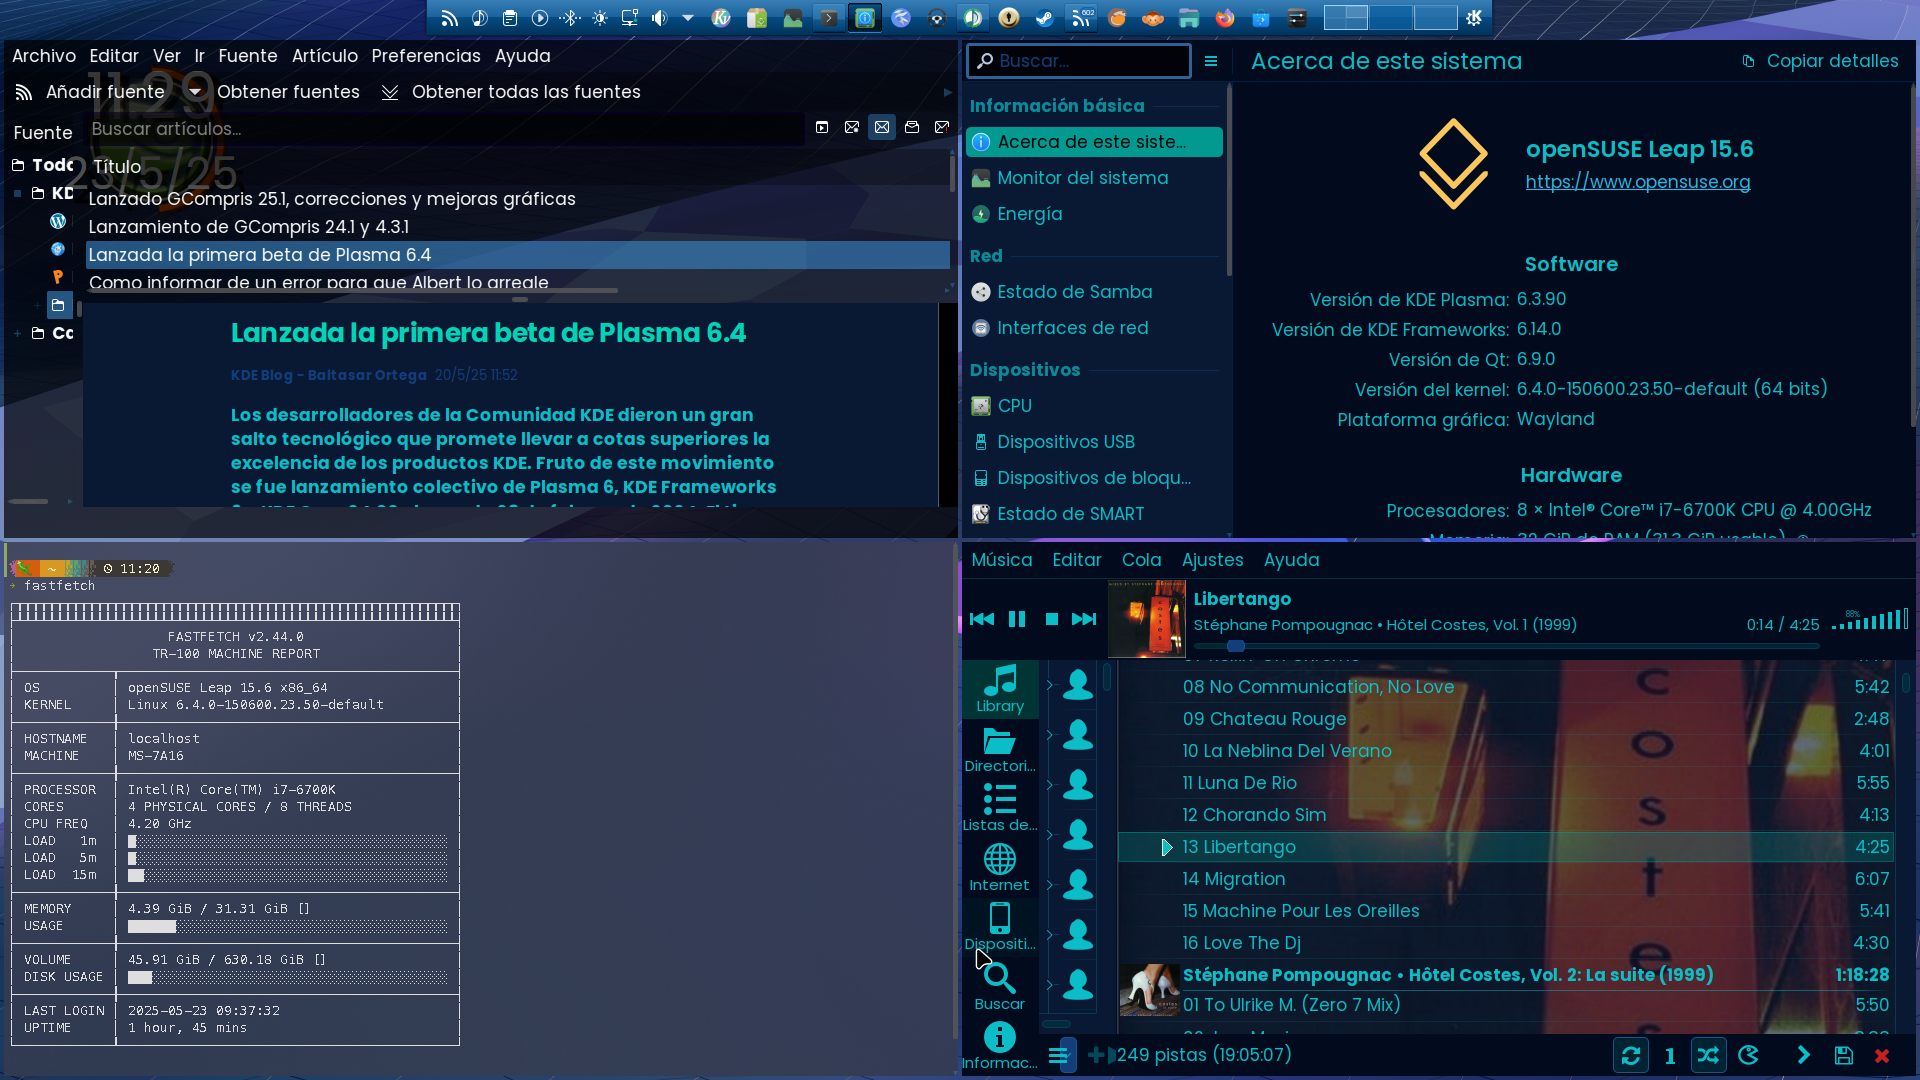
Task: Save play queue with floppy icon
Action: (x=1844, y=1055)
